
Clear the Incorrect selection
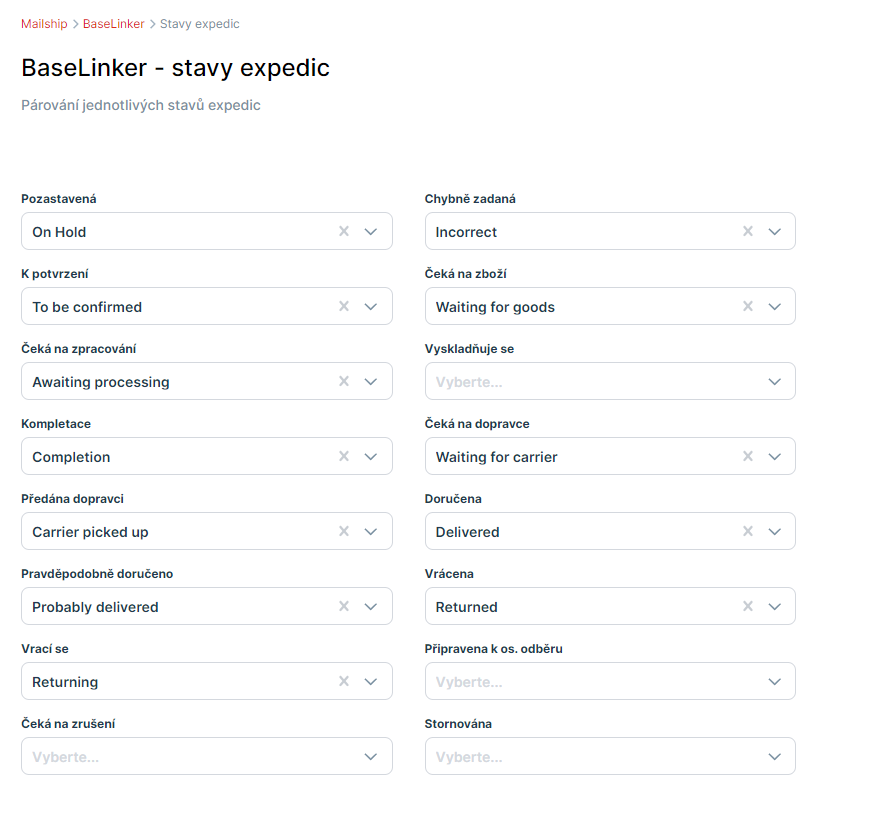click(747, 231)
